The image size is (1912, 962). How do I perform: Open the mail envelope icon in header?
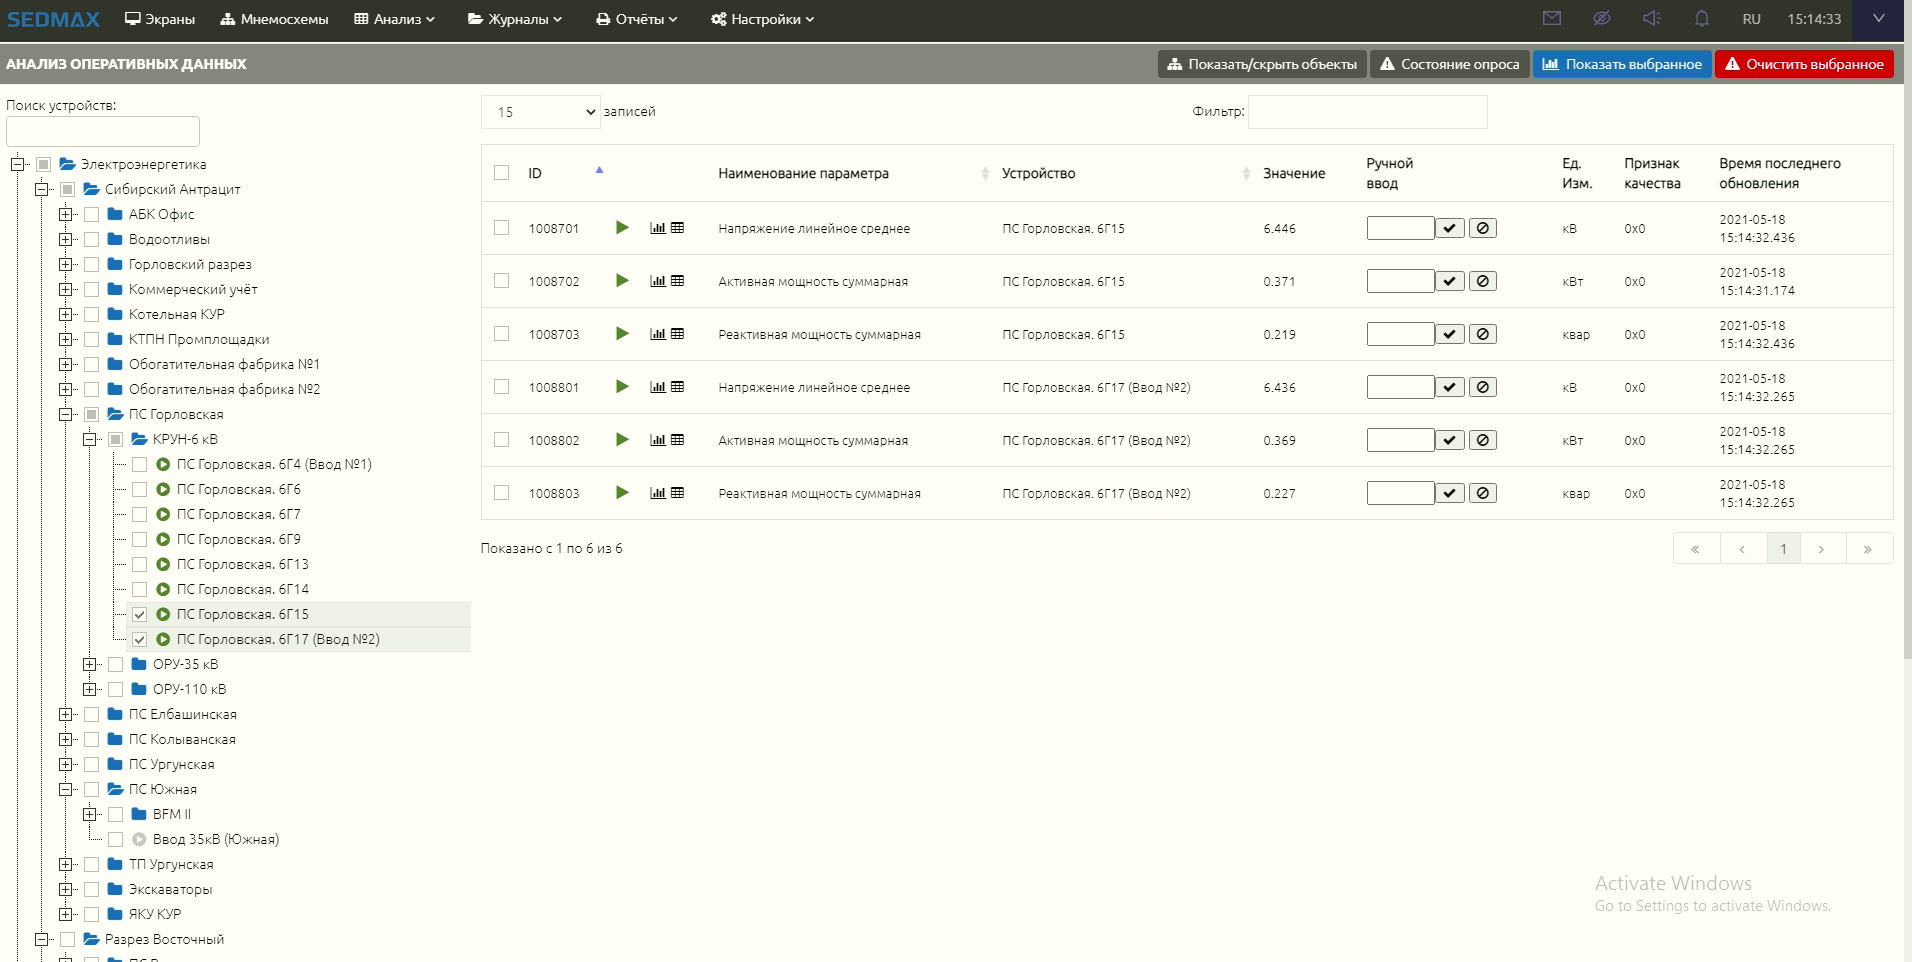tap(1551, 19)
